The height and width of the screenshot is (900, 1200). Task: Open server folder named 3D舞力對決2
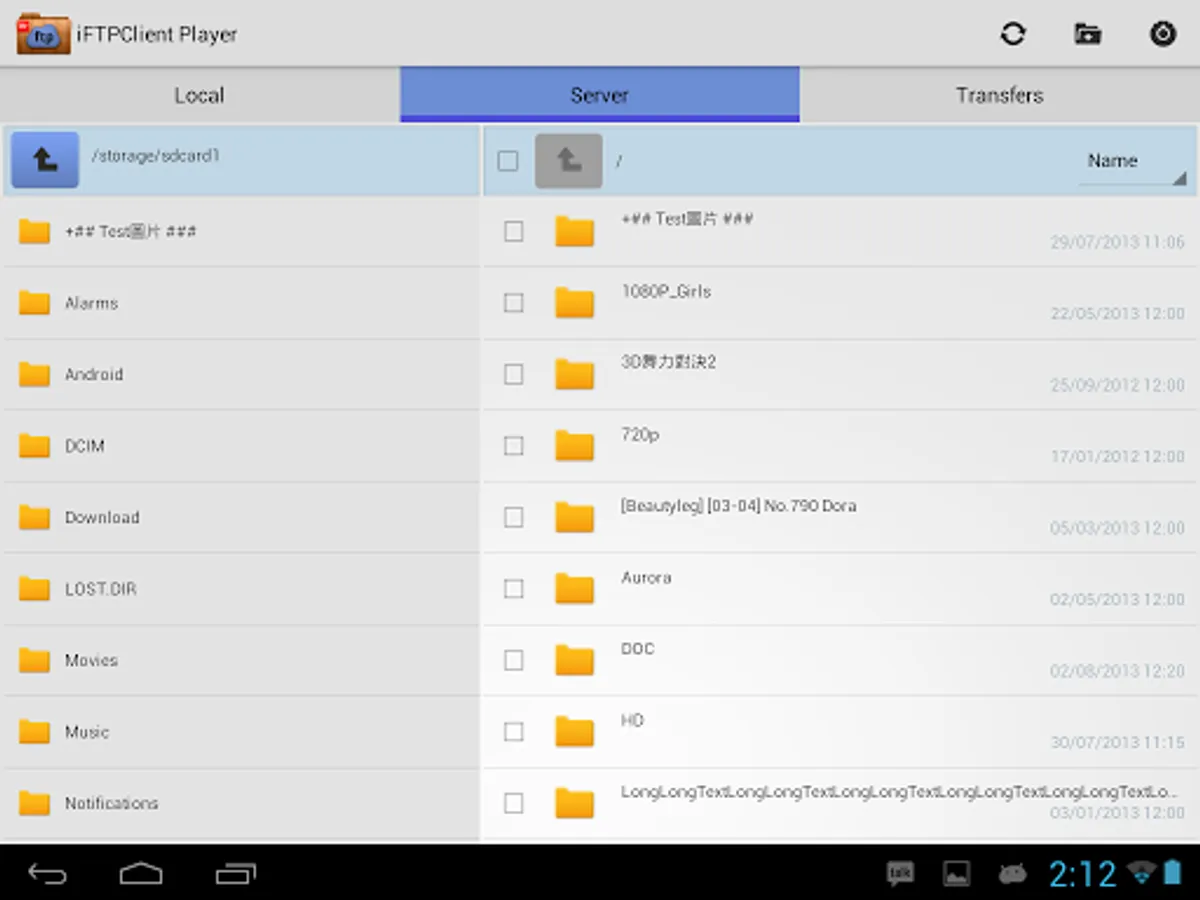[x=669, y=362]
